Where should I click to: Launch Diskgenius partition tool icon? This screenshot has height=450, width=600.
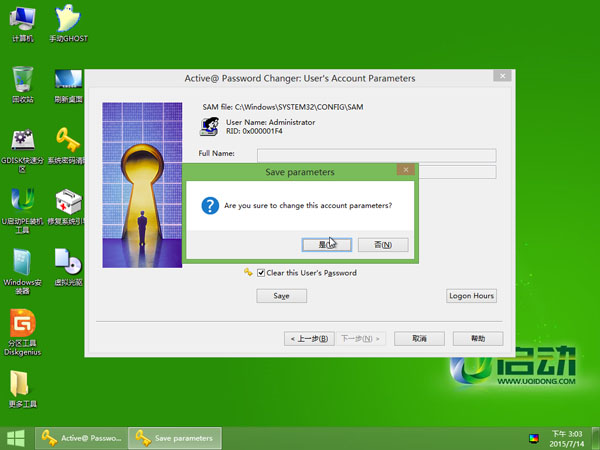click(x=23, y=332)
